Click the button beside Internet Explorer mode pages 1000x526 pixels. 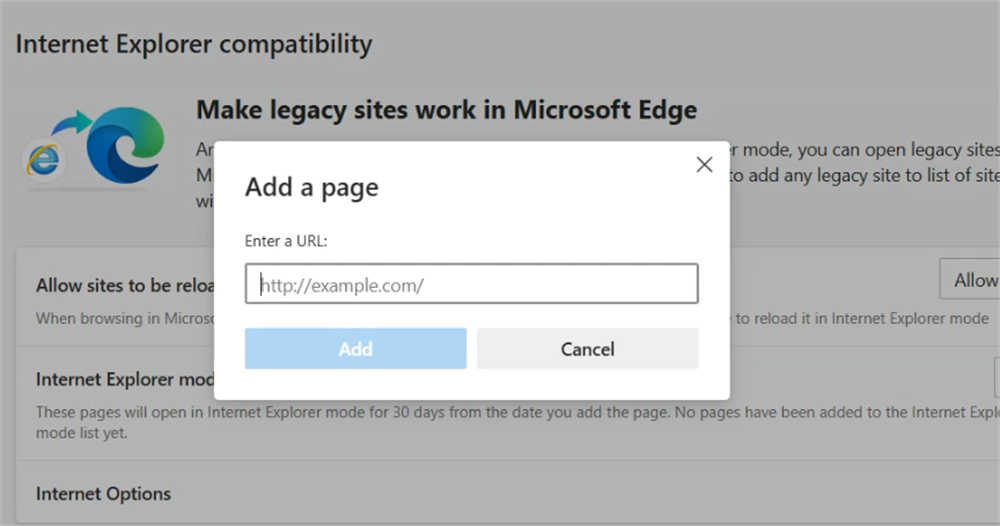click(x=996, y=380)
